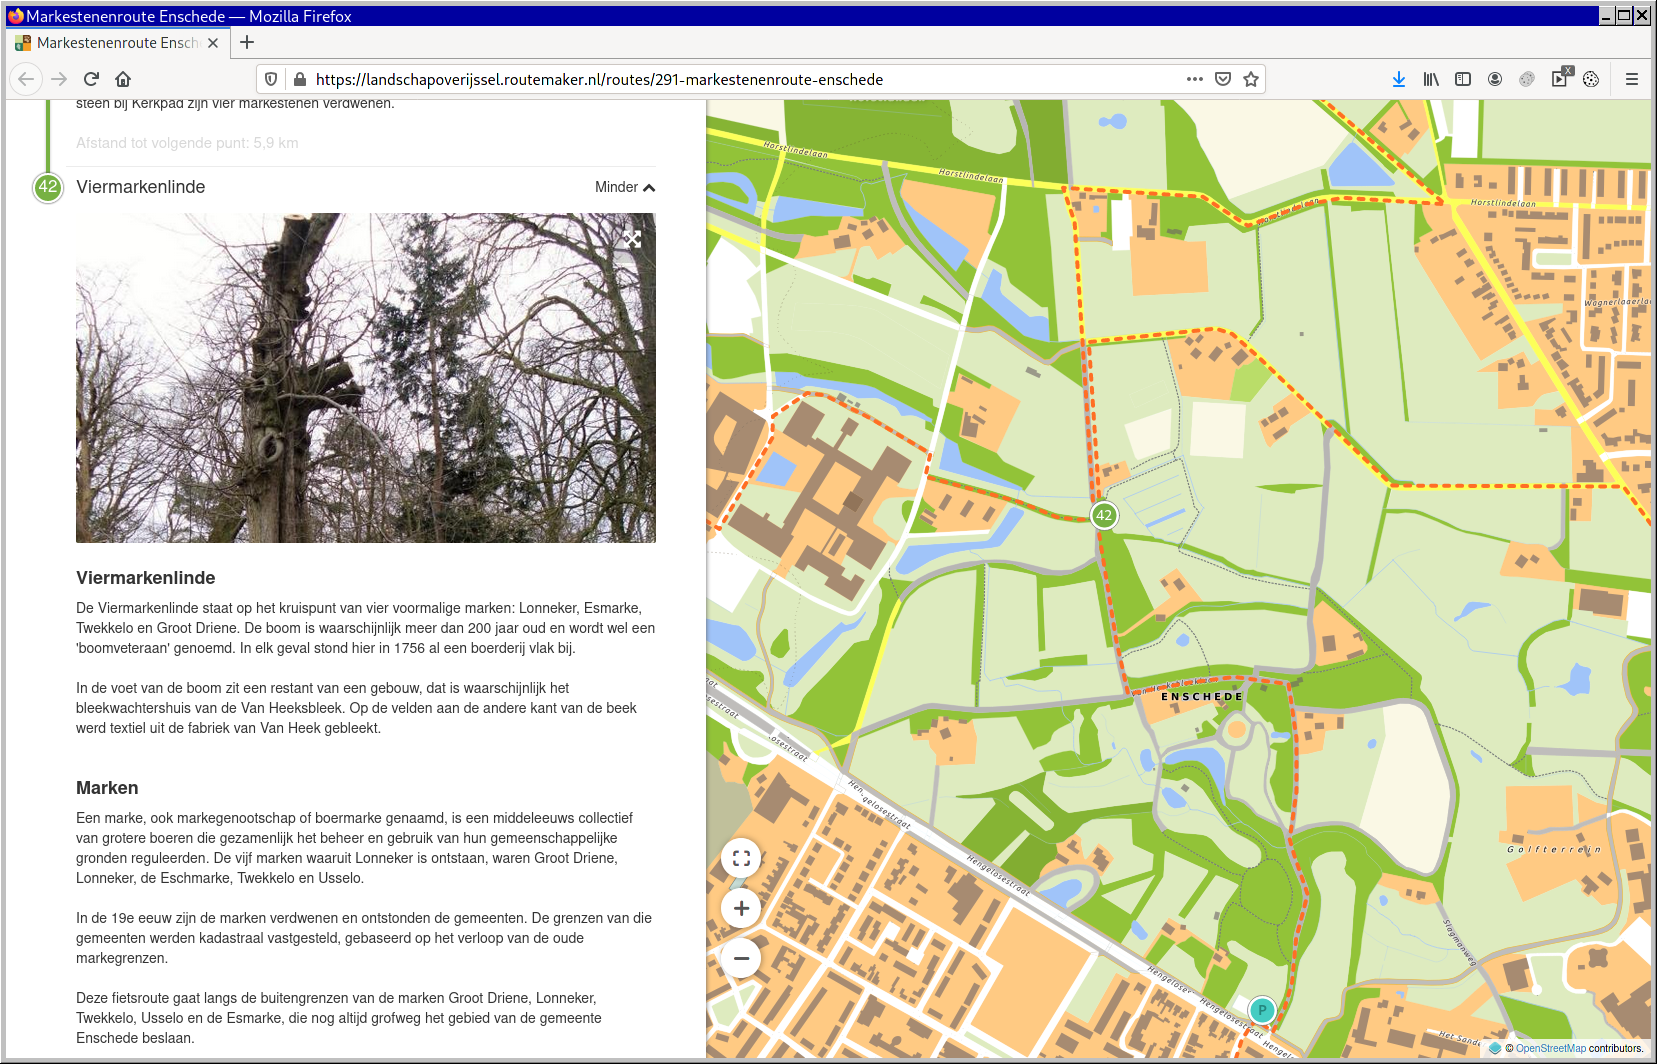Go to Firefox home page
The width and height of the screenshot is (1657, 1064).
(x=123, y=79)
